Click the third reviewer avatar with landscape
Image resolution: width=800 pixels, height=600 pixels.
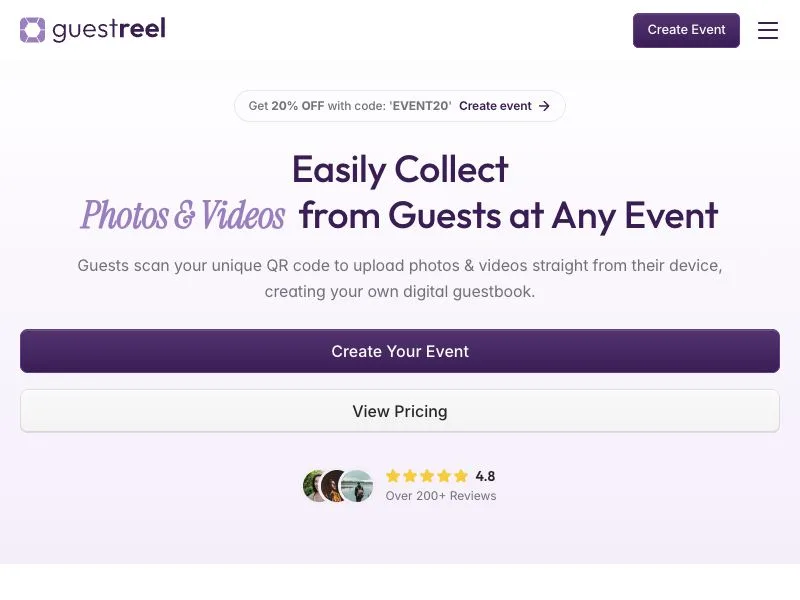(x=357, y=486)
